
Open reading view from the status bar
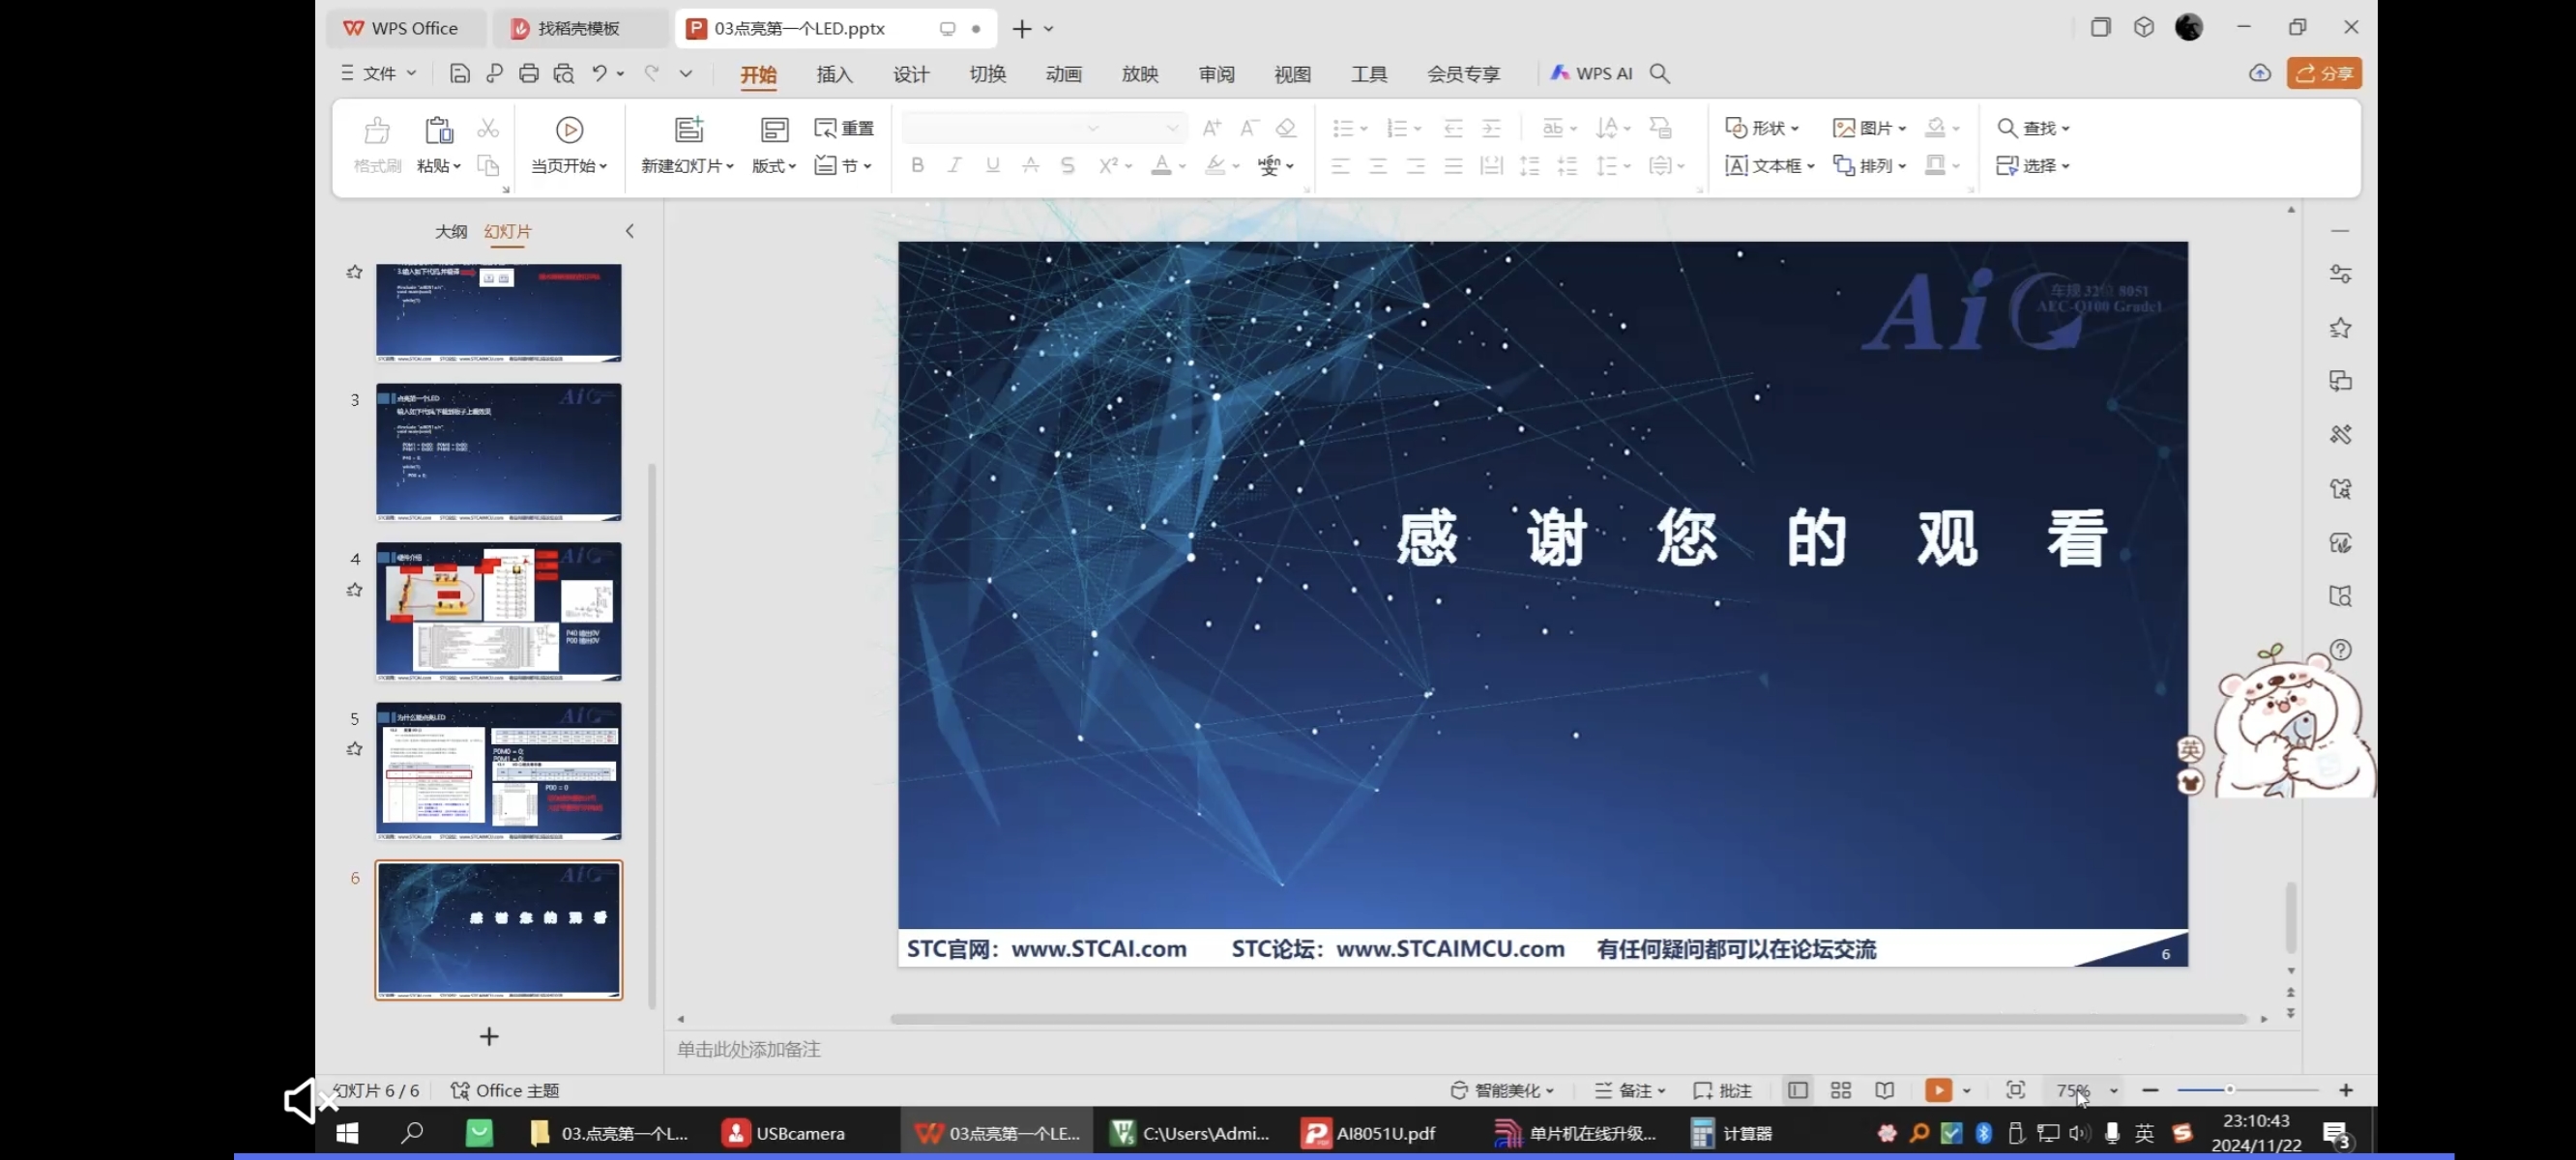tap(1884, 1090)
